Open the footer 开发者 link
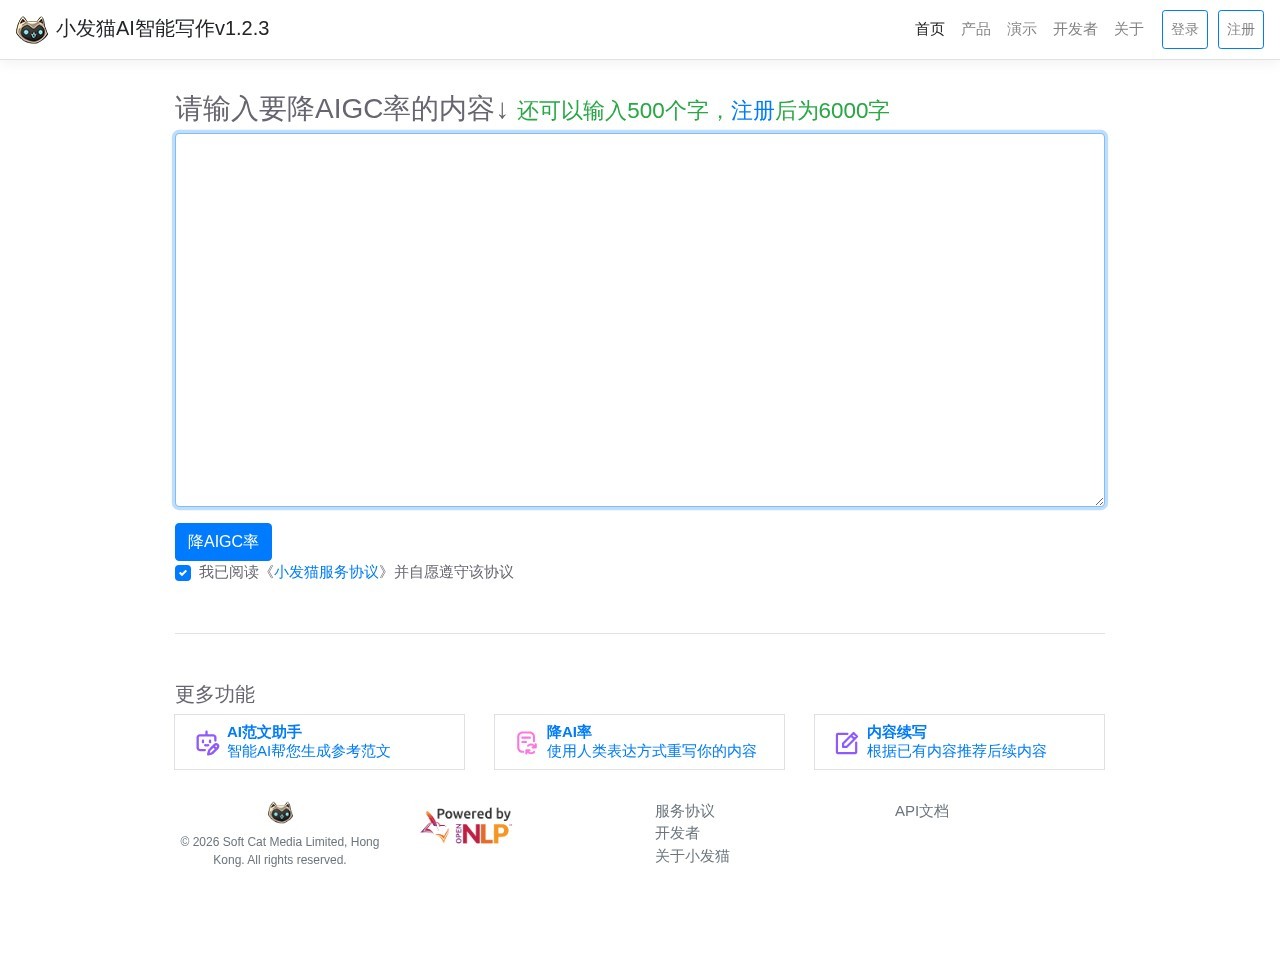The image size is (1280, 960). pyautogui.click(x=677, y=833)
